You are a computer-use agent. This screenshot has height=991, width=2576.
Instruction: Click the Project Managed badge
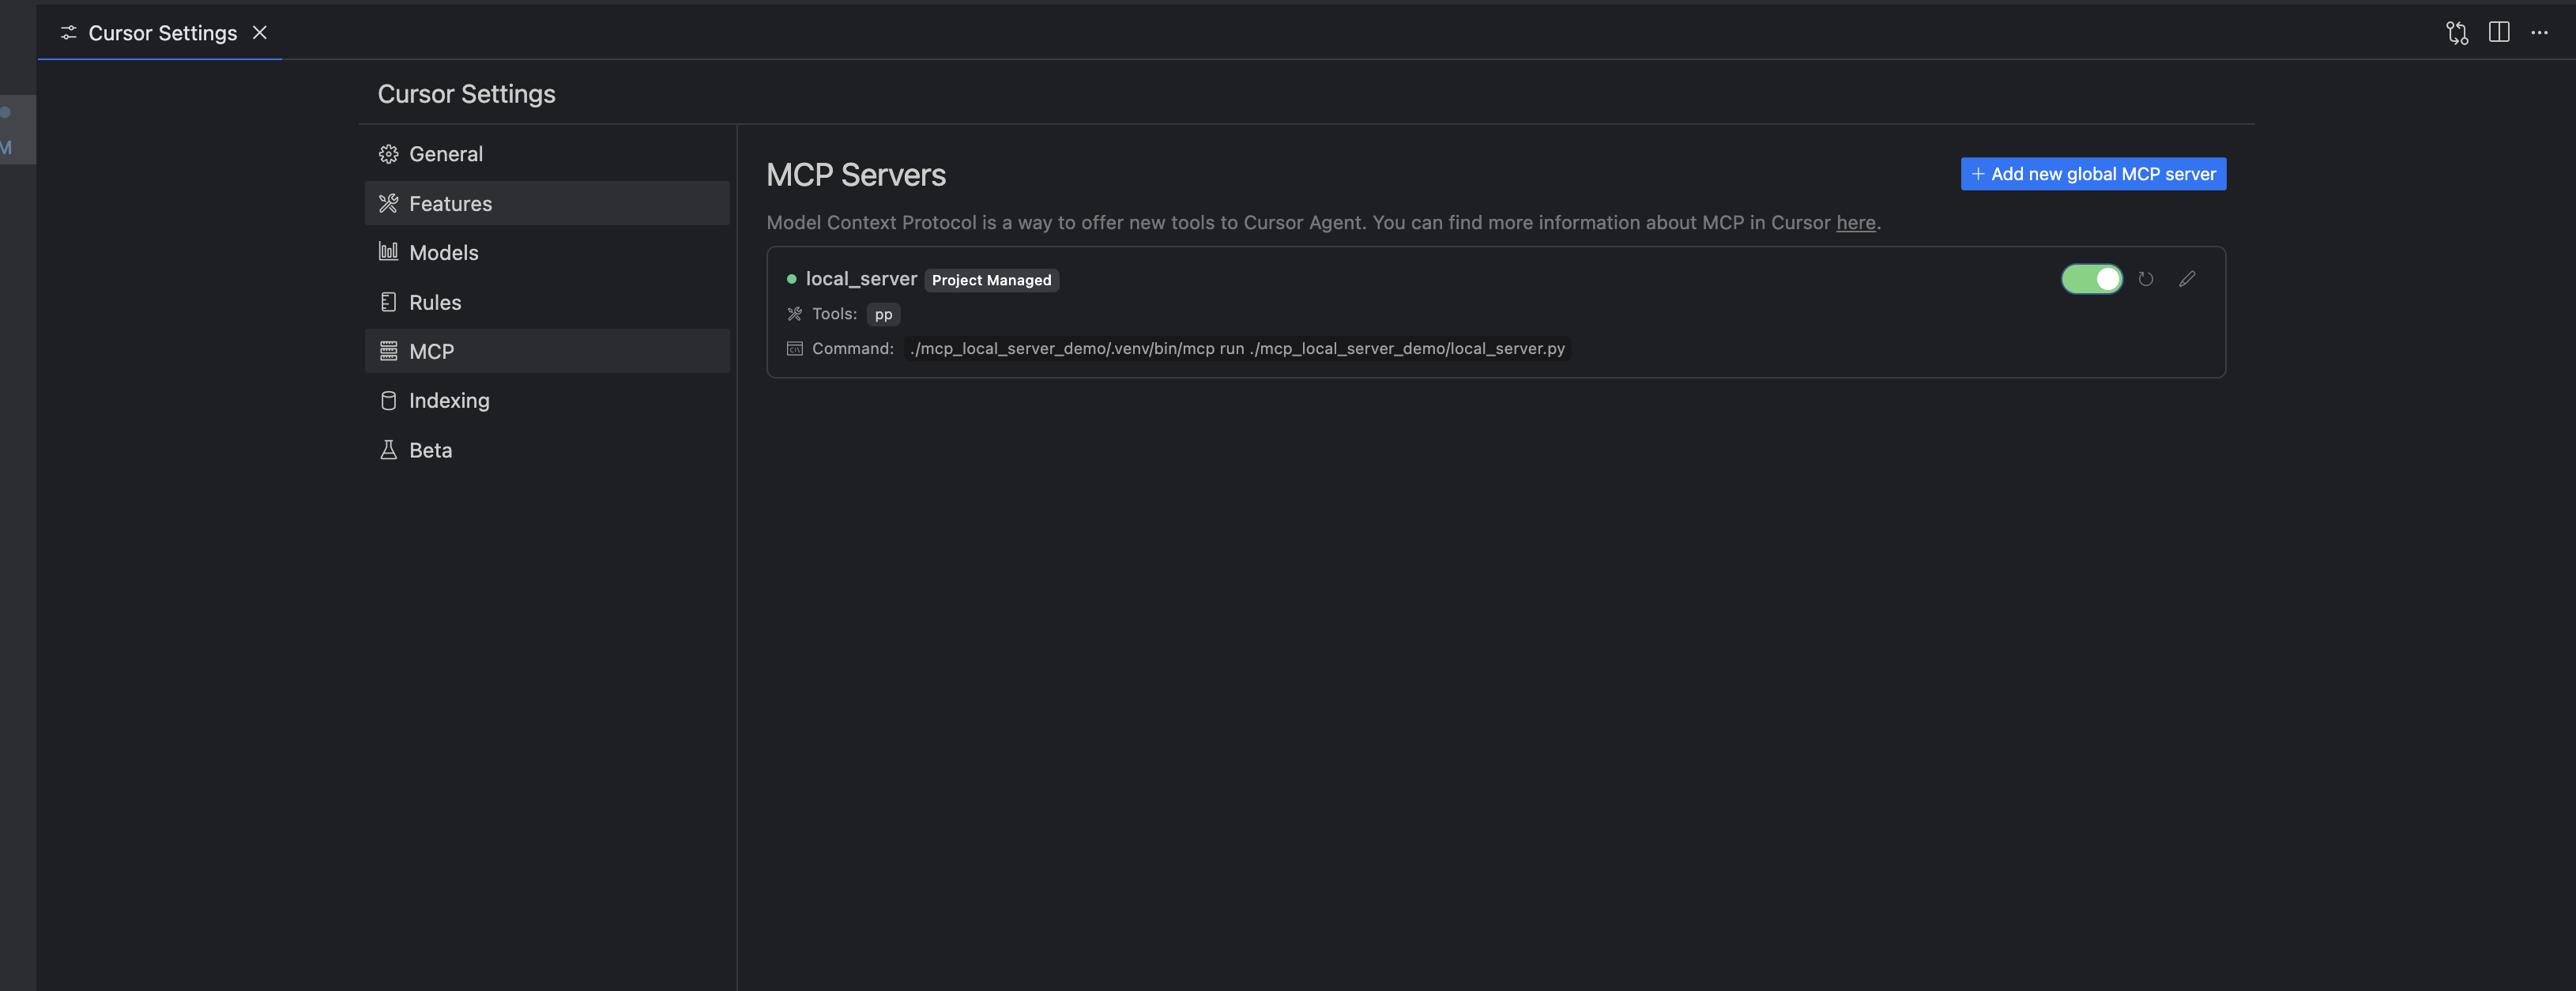991,280
